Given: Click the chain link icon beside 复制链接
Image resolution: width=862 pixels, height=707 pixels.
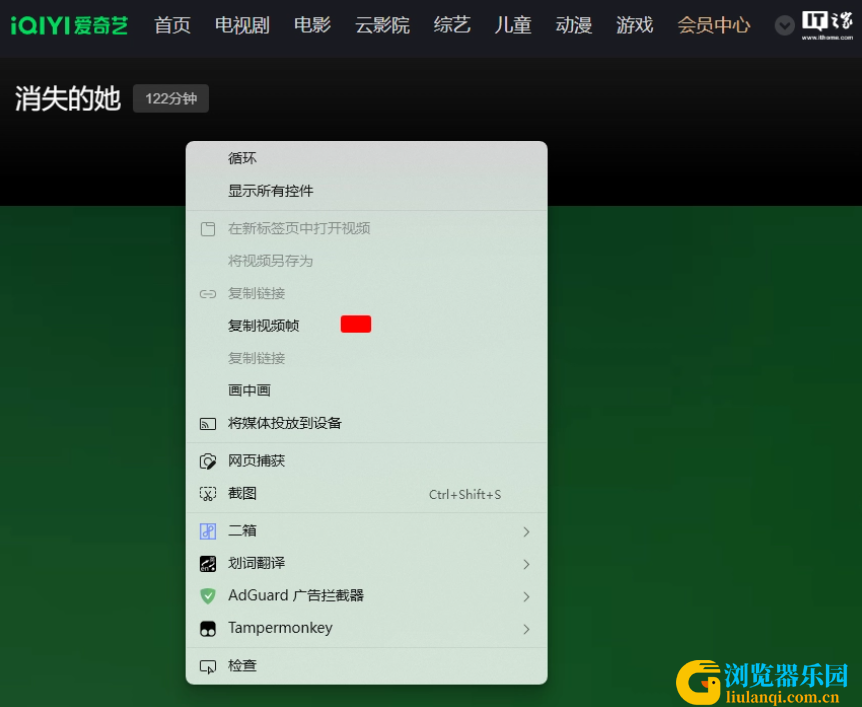Looking at the screenshot, I should 208,294.
